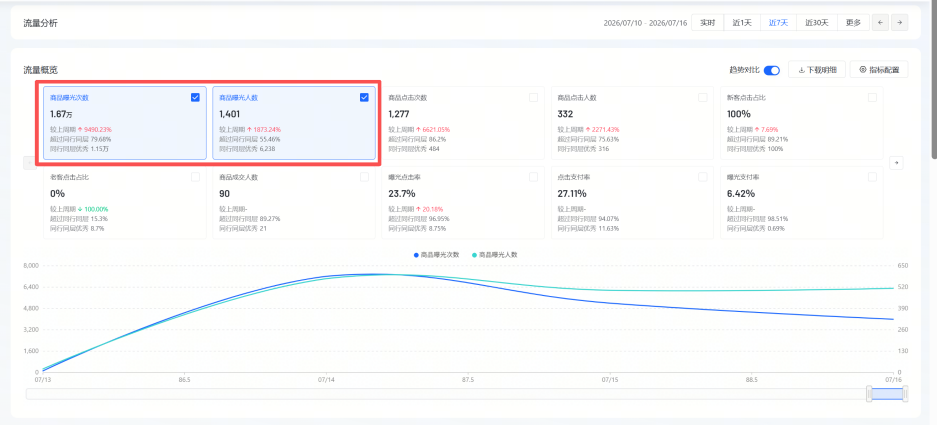Screen dimensions: 937x425
Task: Open 指标配置 settings
Action: [879, 69]
